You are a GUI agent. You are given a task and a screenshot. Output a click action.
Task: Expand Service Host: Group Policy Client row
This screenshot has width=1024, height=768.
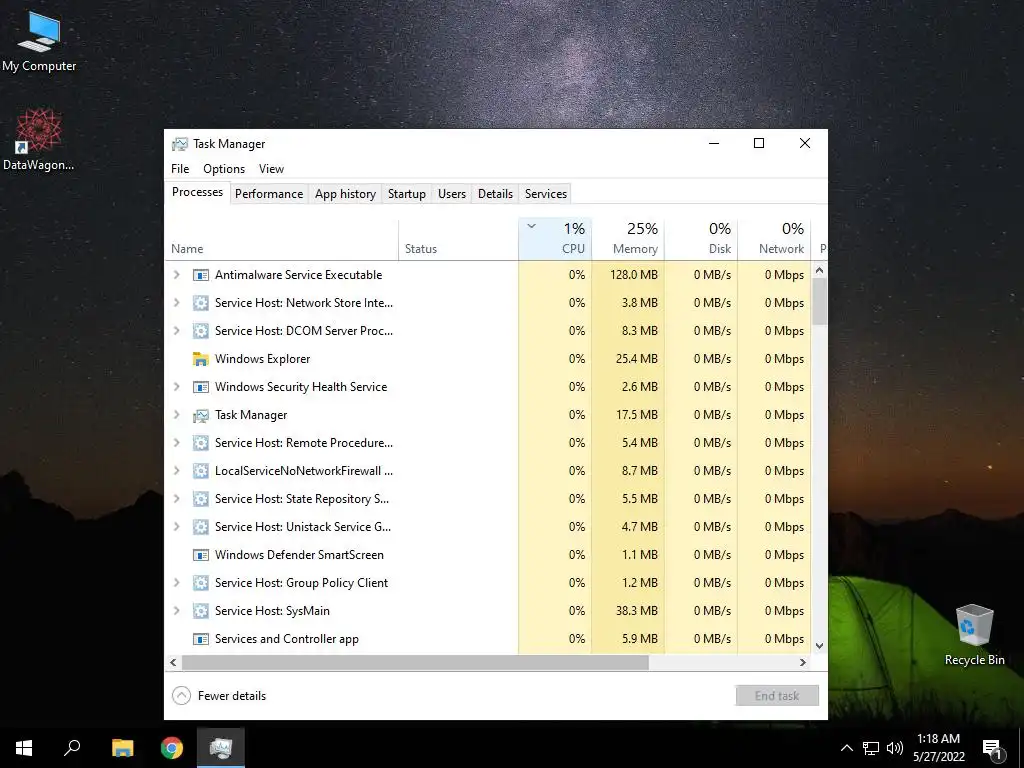tap(176, 583)
